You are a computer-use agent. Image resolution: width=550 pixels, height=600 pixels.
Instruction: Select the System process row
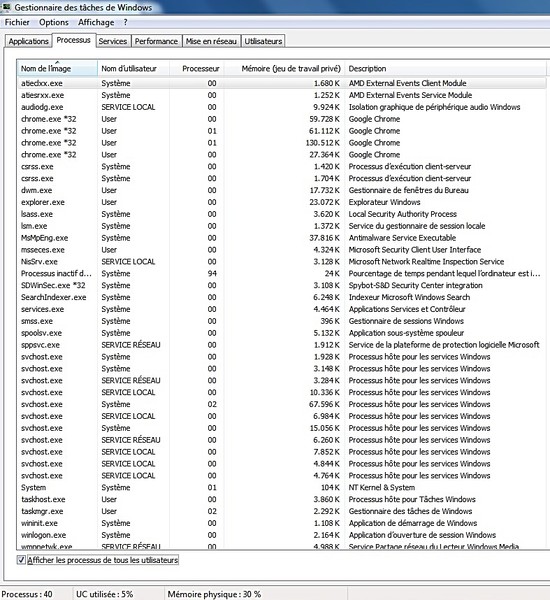[282, 487]
